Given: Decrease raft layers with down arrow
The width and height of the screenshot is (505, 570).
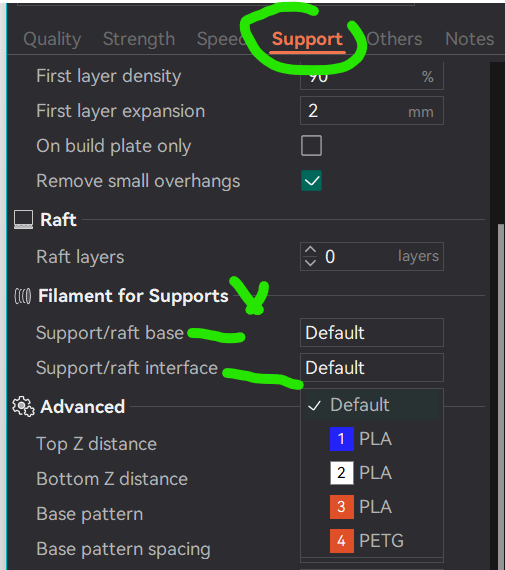Looking at the screenshot, I should coord(310,263).
